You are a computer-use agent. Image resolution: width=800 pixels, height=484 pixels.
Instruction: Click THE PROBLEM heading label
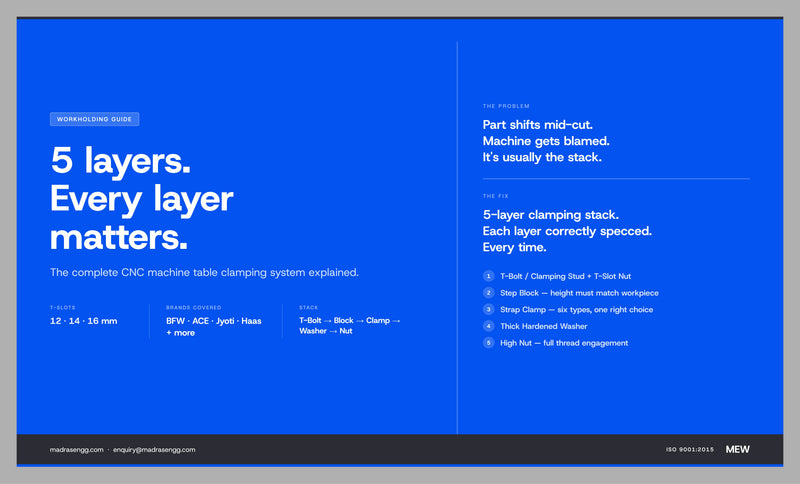pyautogui.click(x=506, y=106)
